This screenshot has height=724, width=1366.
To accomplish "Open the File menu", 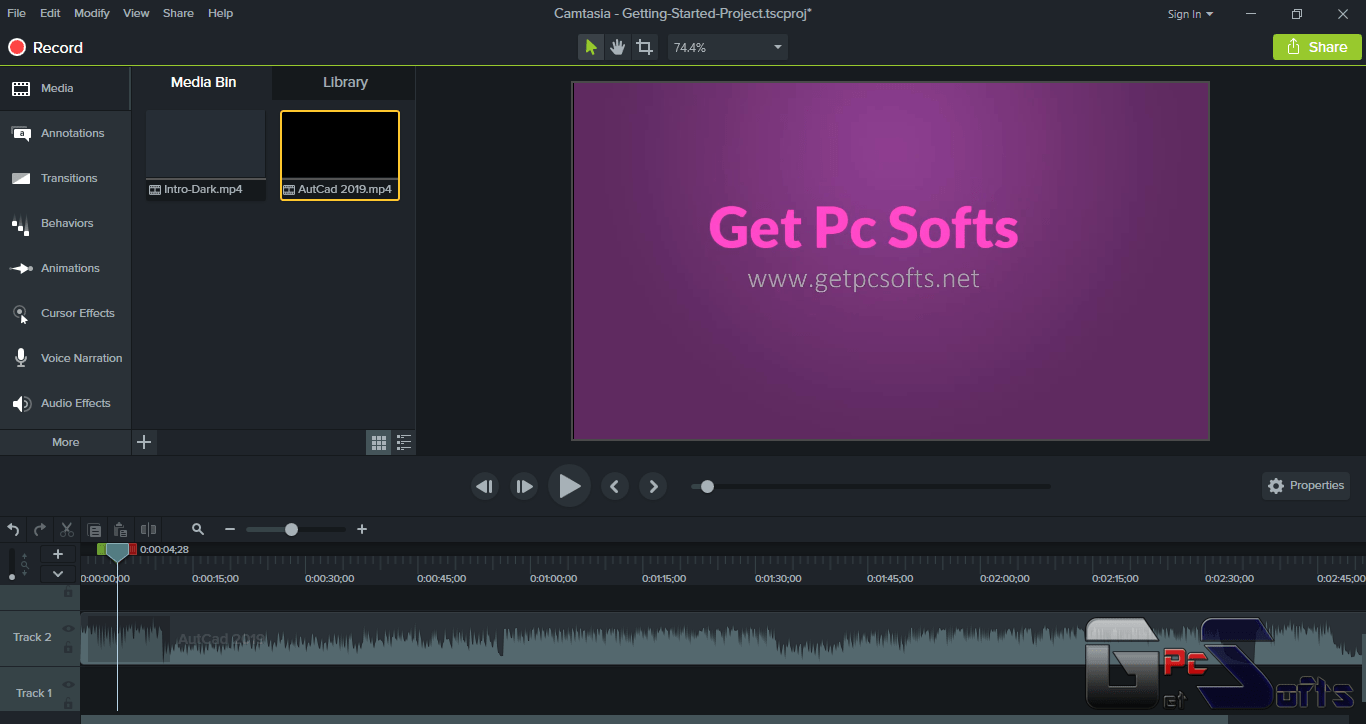I will 17,13.
